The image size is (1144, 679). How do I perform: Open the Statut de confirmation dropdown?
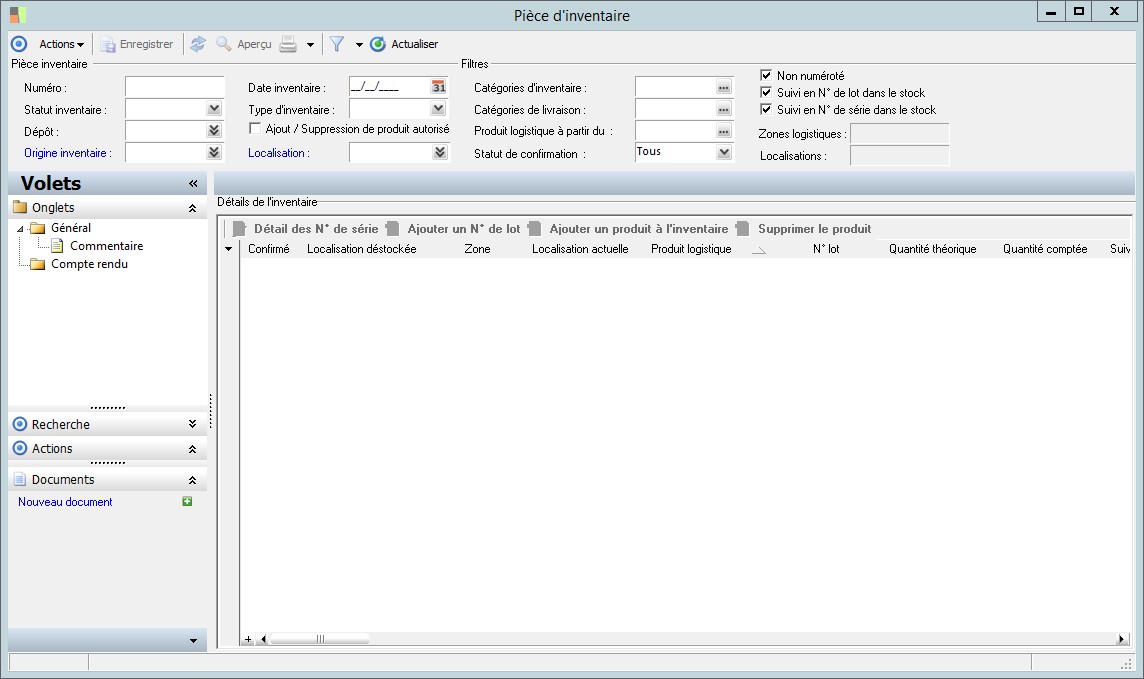(724, 152)
